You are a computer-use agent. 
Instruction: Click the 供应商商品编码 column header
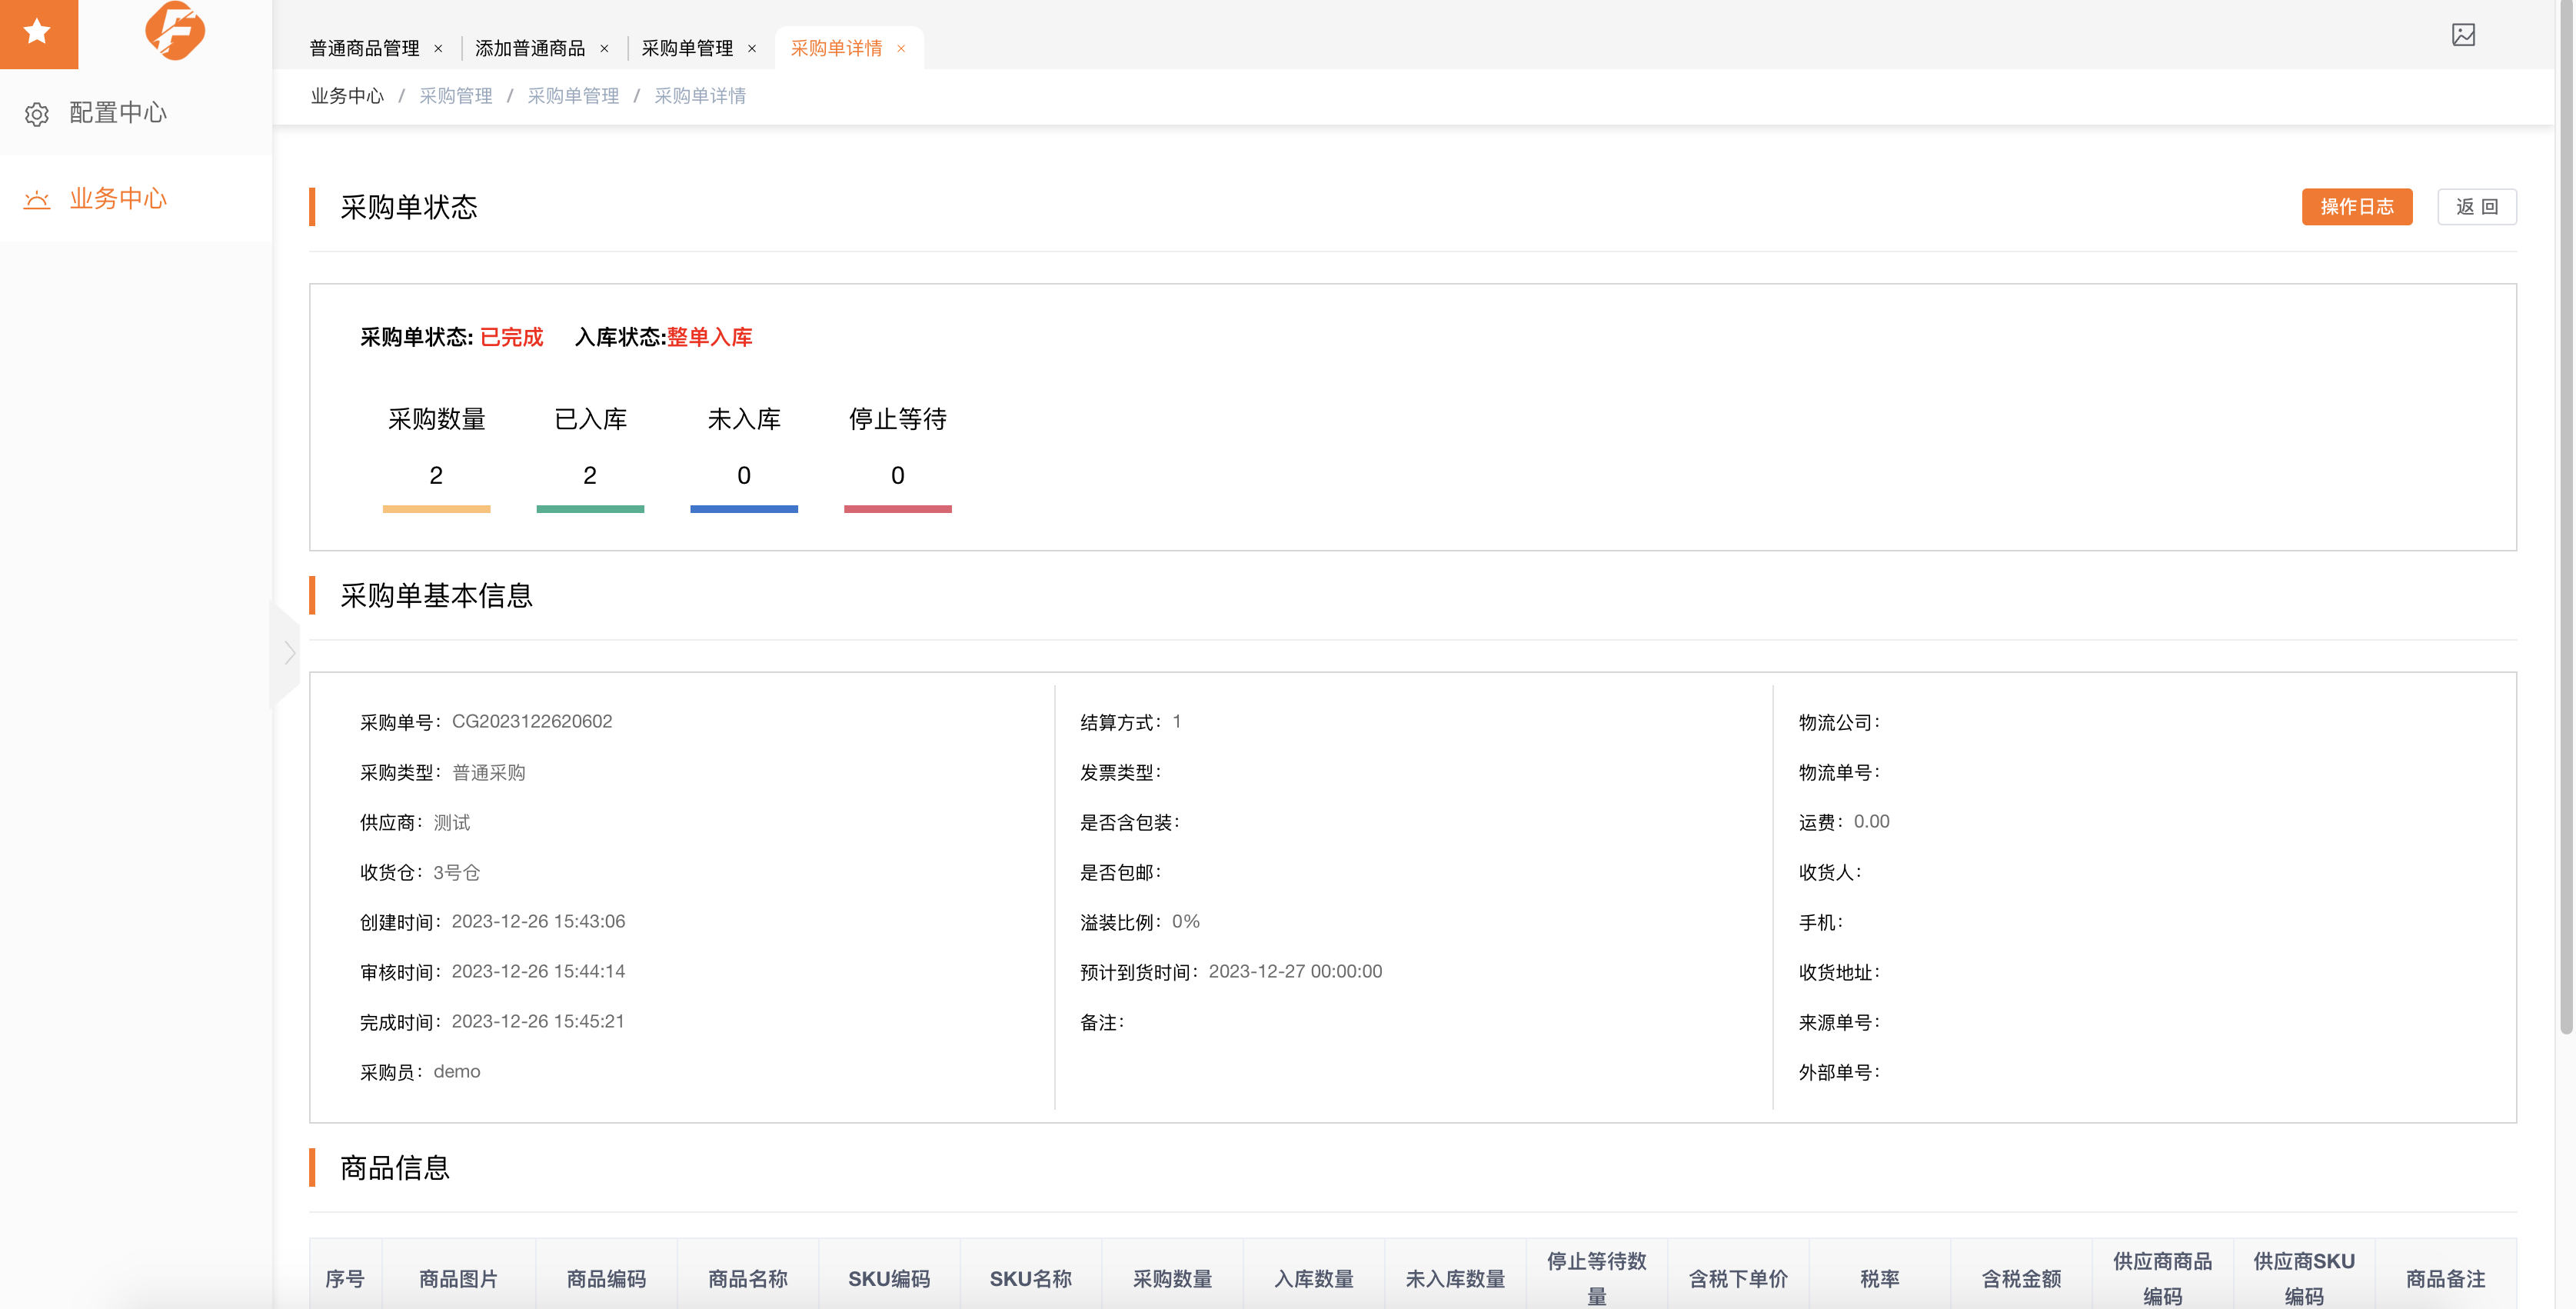pyautogui.click(x=2162, y=1278)
